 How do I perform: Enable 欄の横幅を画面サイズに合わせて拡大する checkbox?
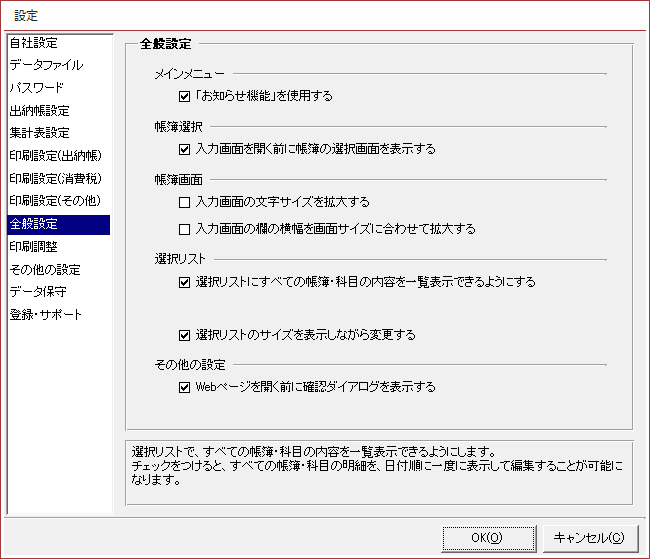click(184, 229)
